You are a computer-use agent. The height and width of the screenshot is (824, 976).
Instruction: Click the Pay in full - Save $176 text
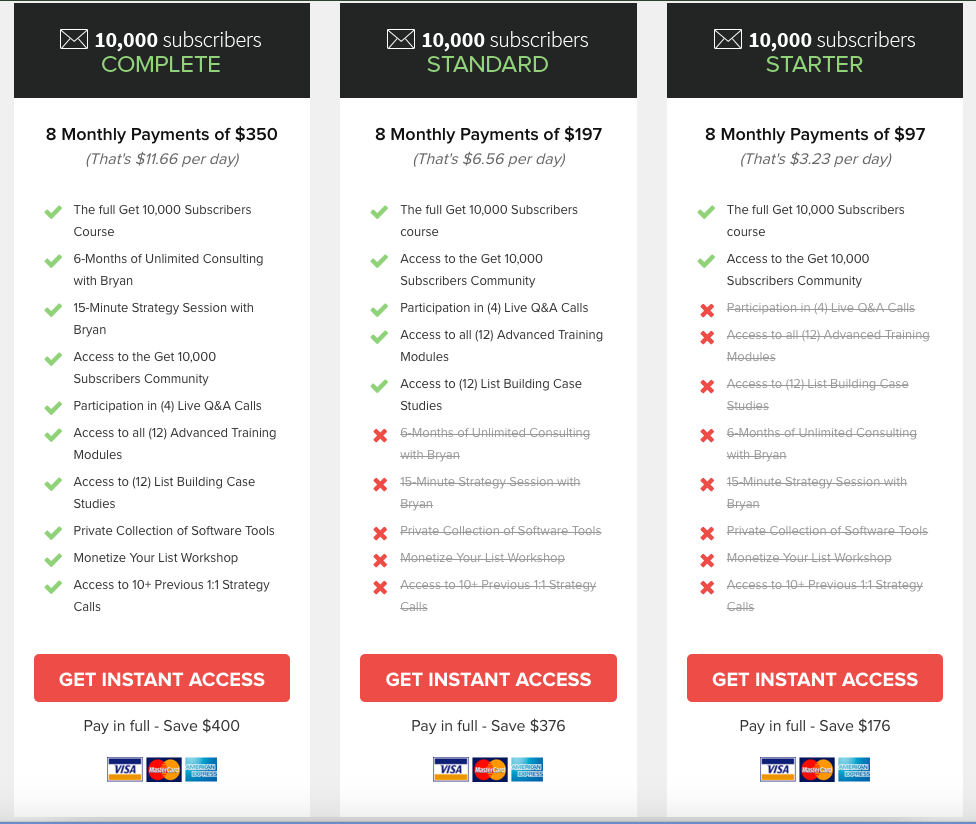815,726
